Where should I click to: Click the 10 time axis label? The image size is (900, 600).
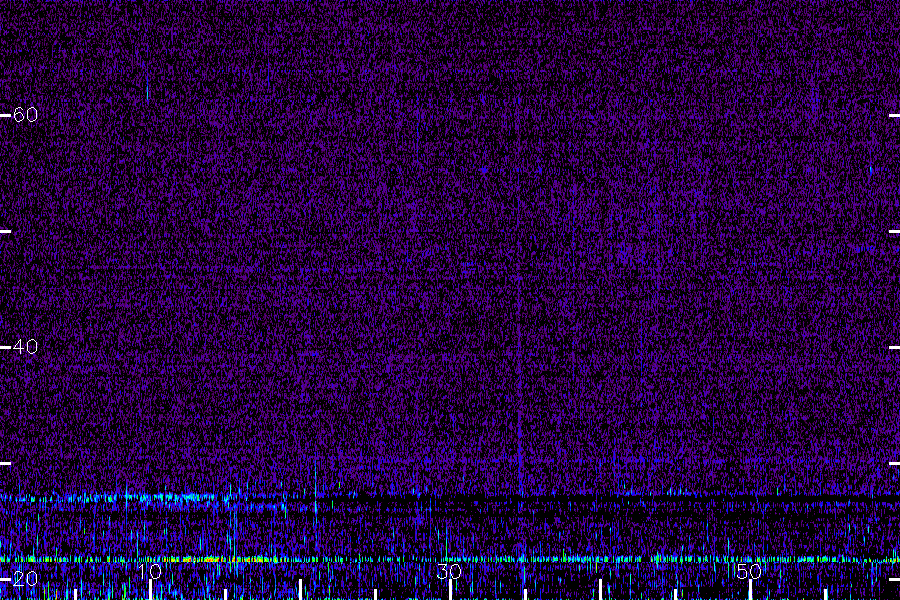coord(150,571)
